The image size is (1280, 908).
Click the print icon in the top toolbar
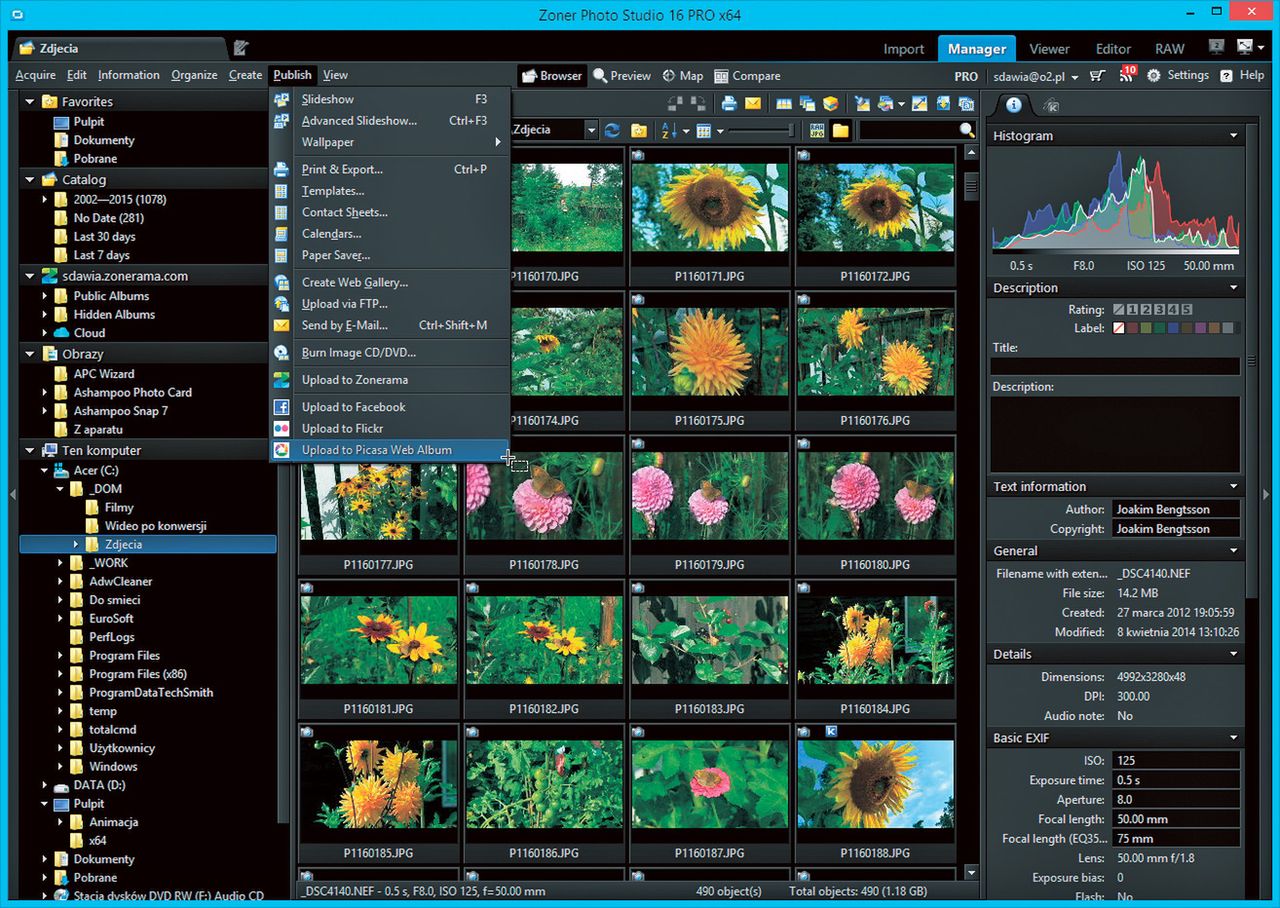[729, 104]
